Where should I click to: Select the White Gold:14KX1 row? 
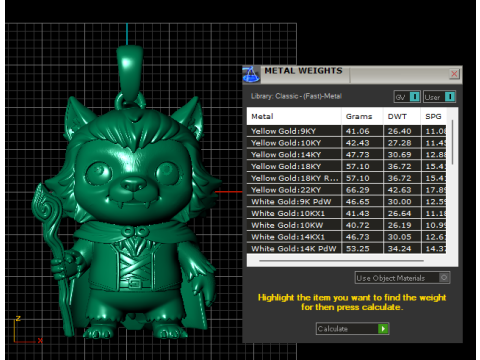point(346,237)
